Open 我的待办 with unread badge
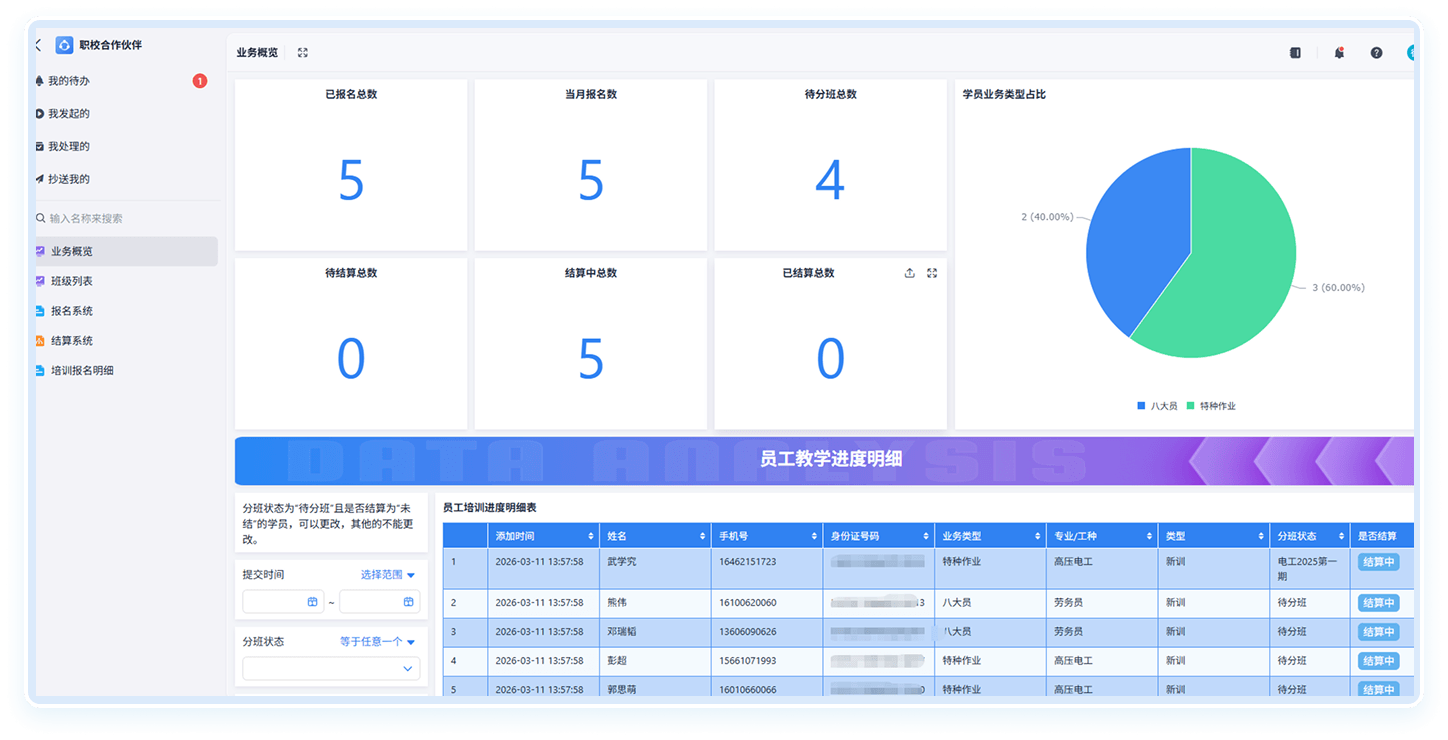The height and width of the screenshot is (740, 1448). tap(69, 81)
